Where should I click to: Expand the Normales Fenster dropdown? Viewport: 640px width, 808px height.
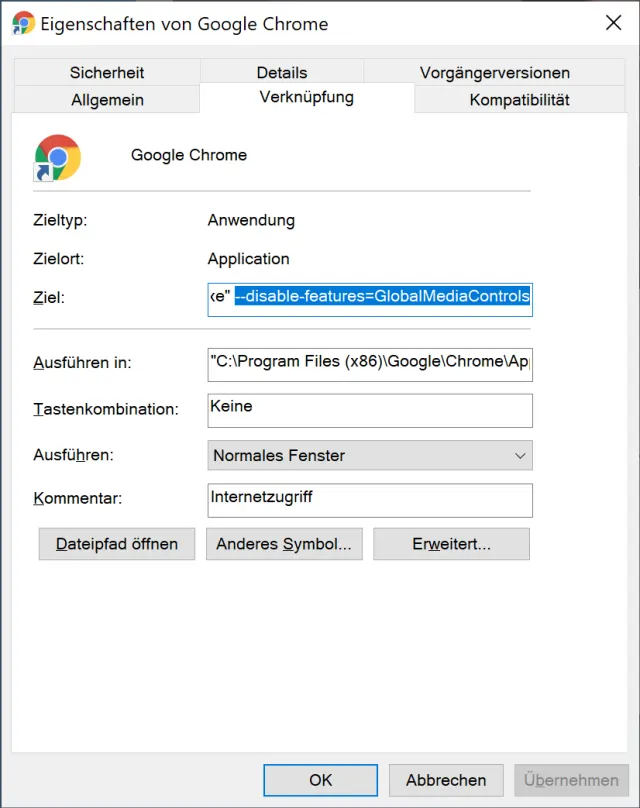[x=370, y=455]
